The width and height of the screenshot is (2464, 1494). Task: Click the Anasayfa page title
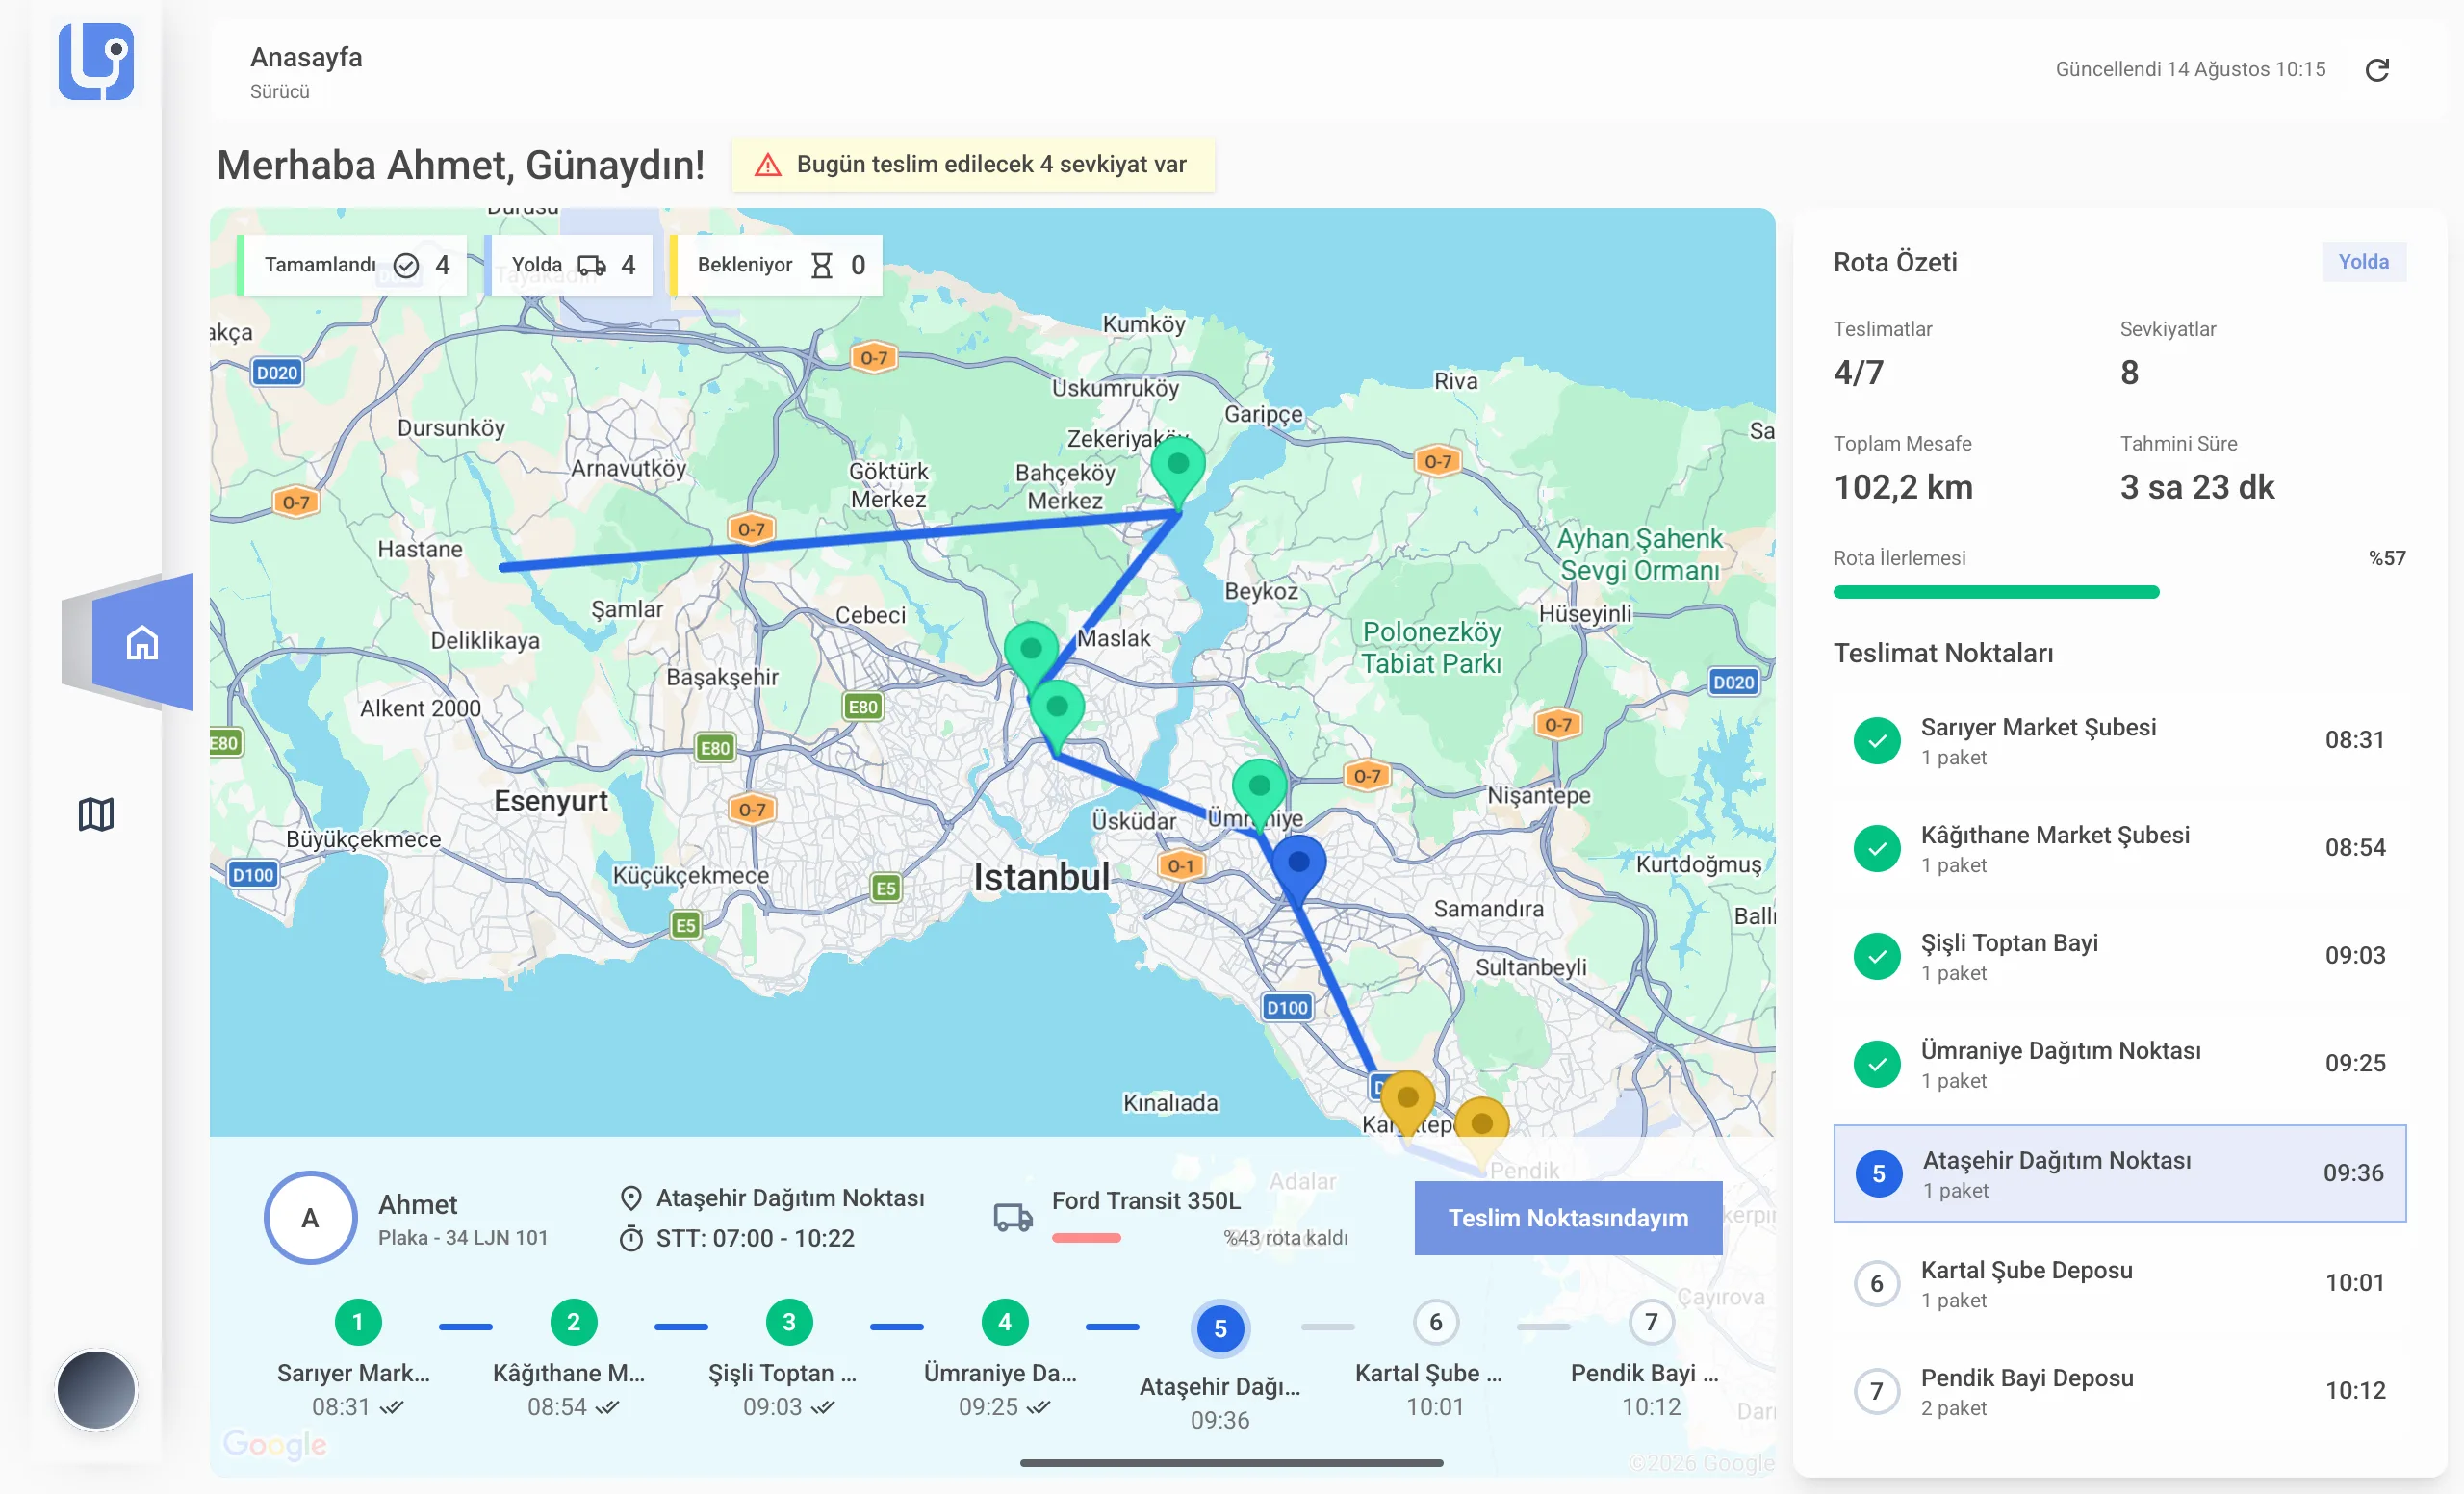[x=306, y=57]
